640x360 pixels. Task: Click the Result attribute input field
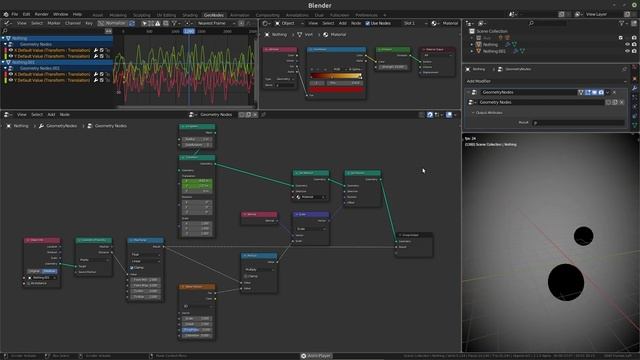click(x=578, y=122)
